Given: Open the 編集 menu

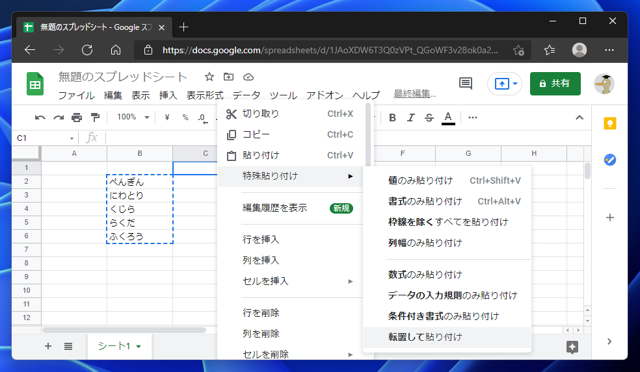Looking at the screenshot, I should pyautogui.click(x=113, y=95).
